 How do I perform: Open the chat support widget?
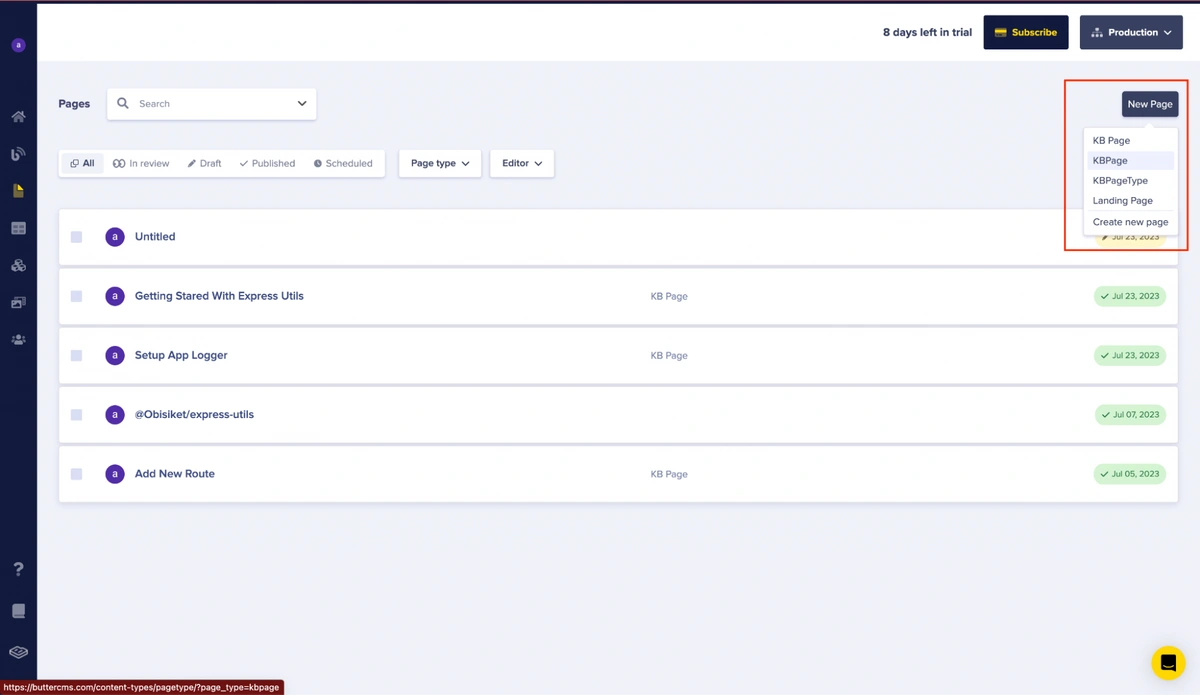tap(1167, 662)
